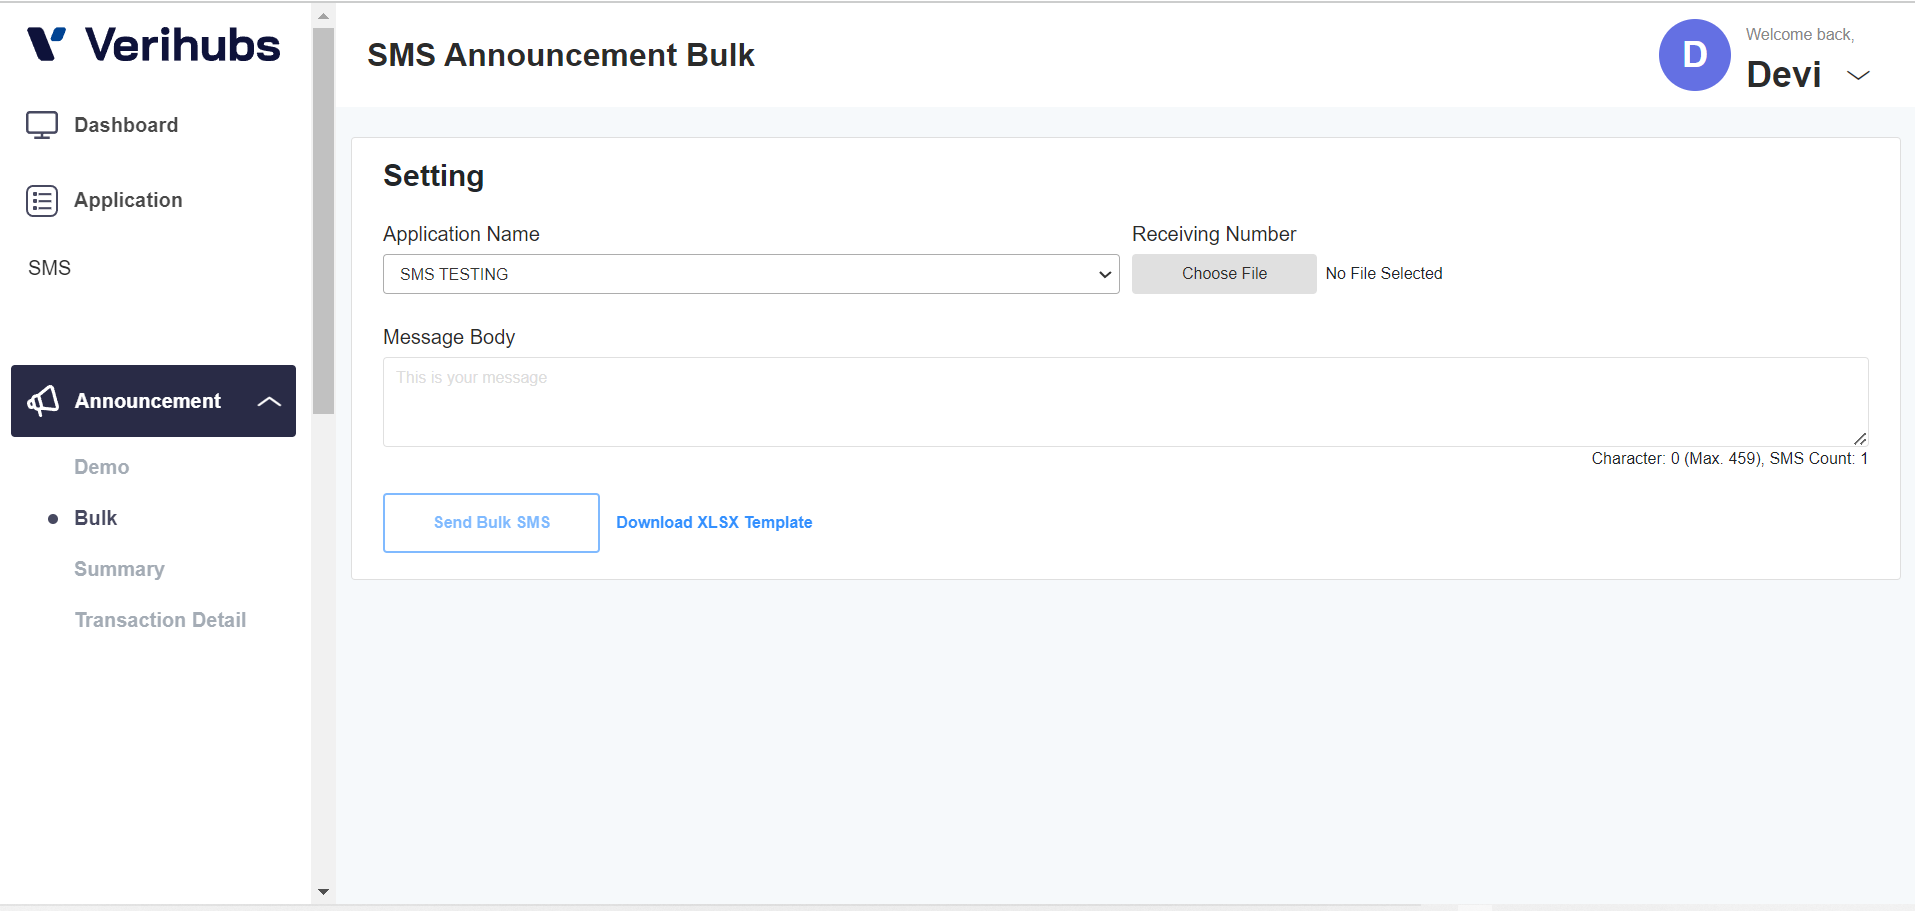Screen dimensions: 1915x911
Task: Open Transaction Detail in sidebar
Action: [160, 620]
